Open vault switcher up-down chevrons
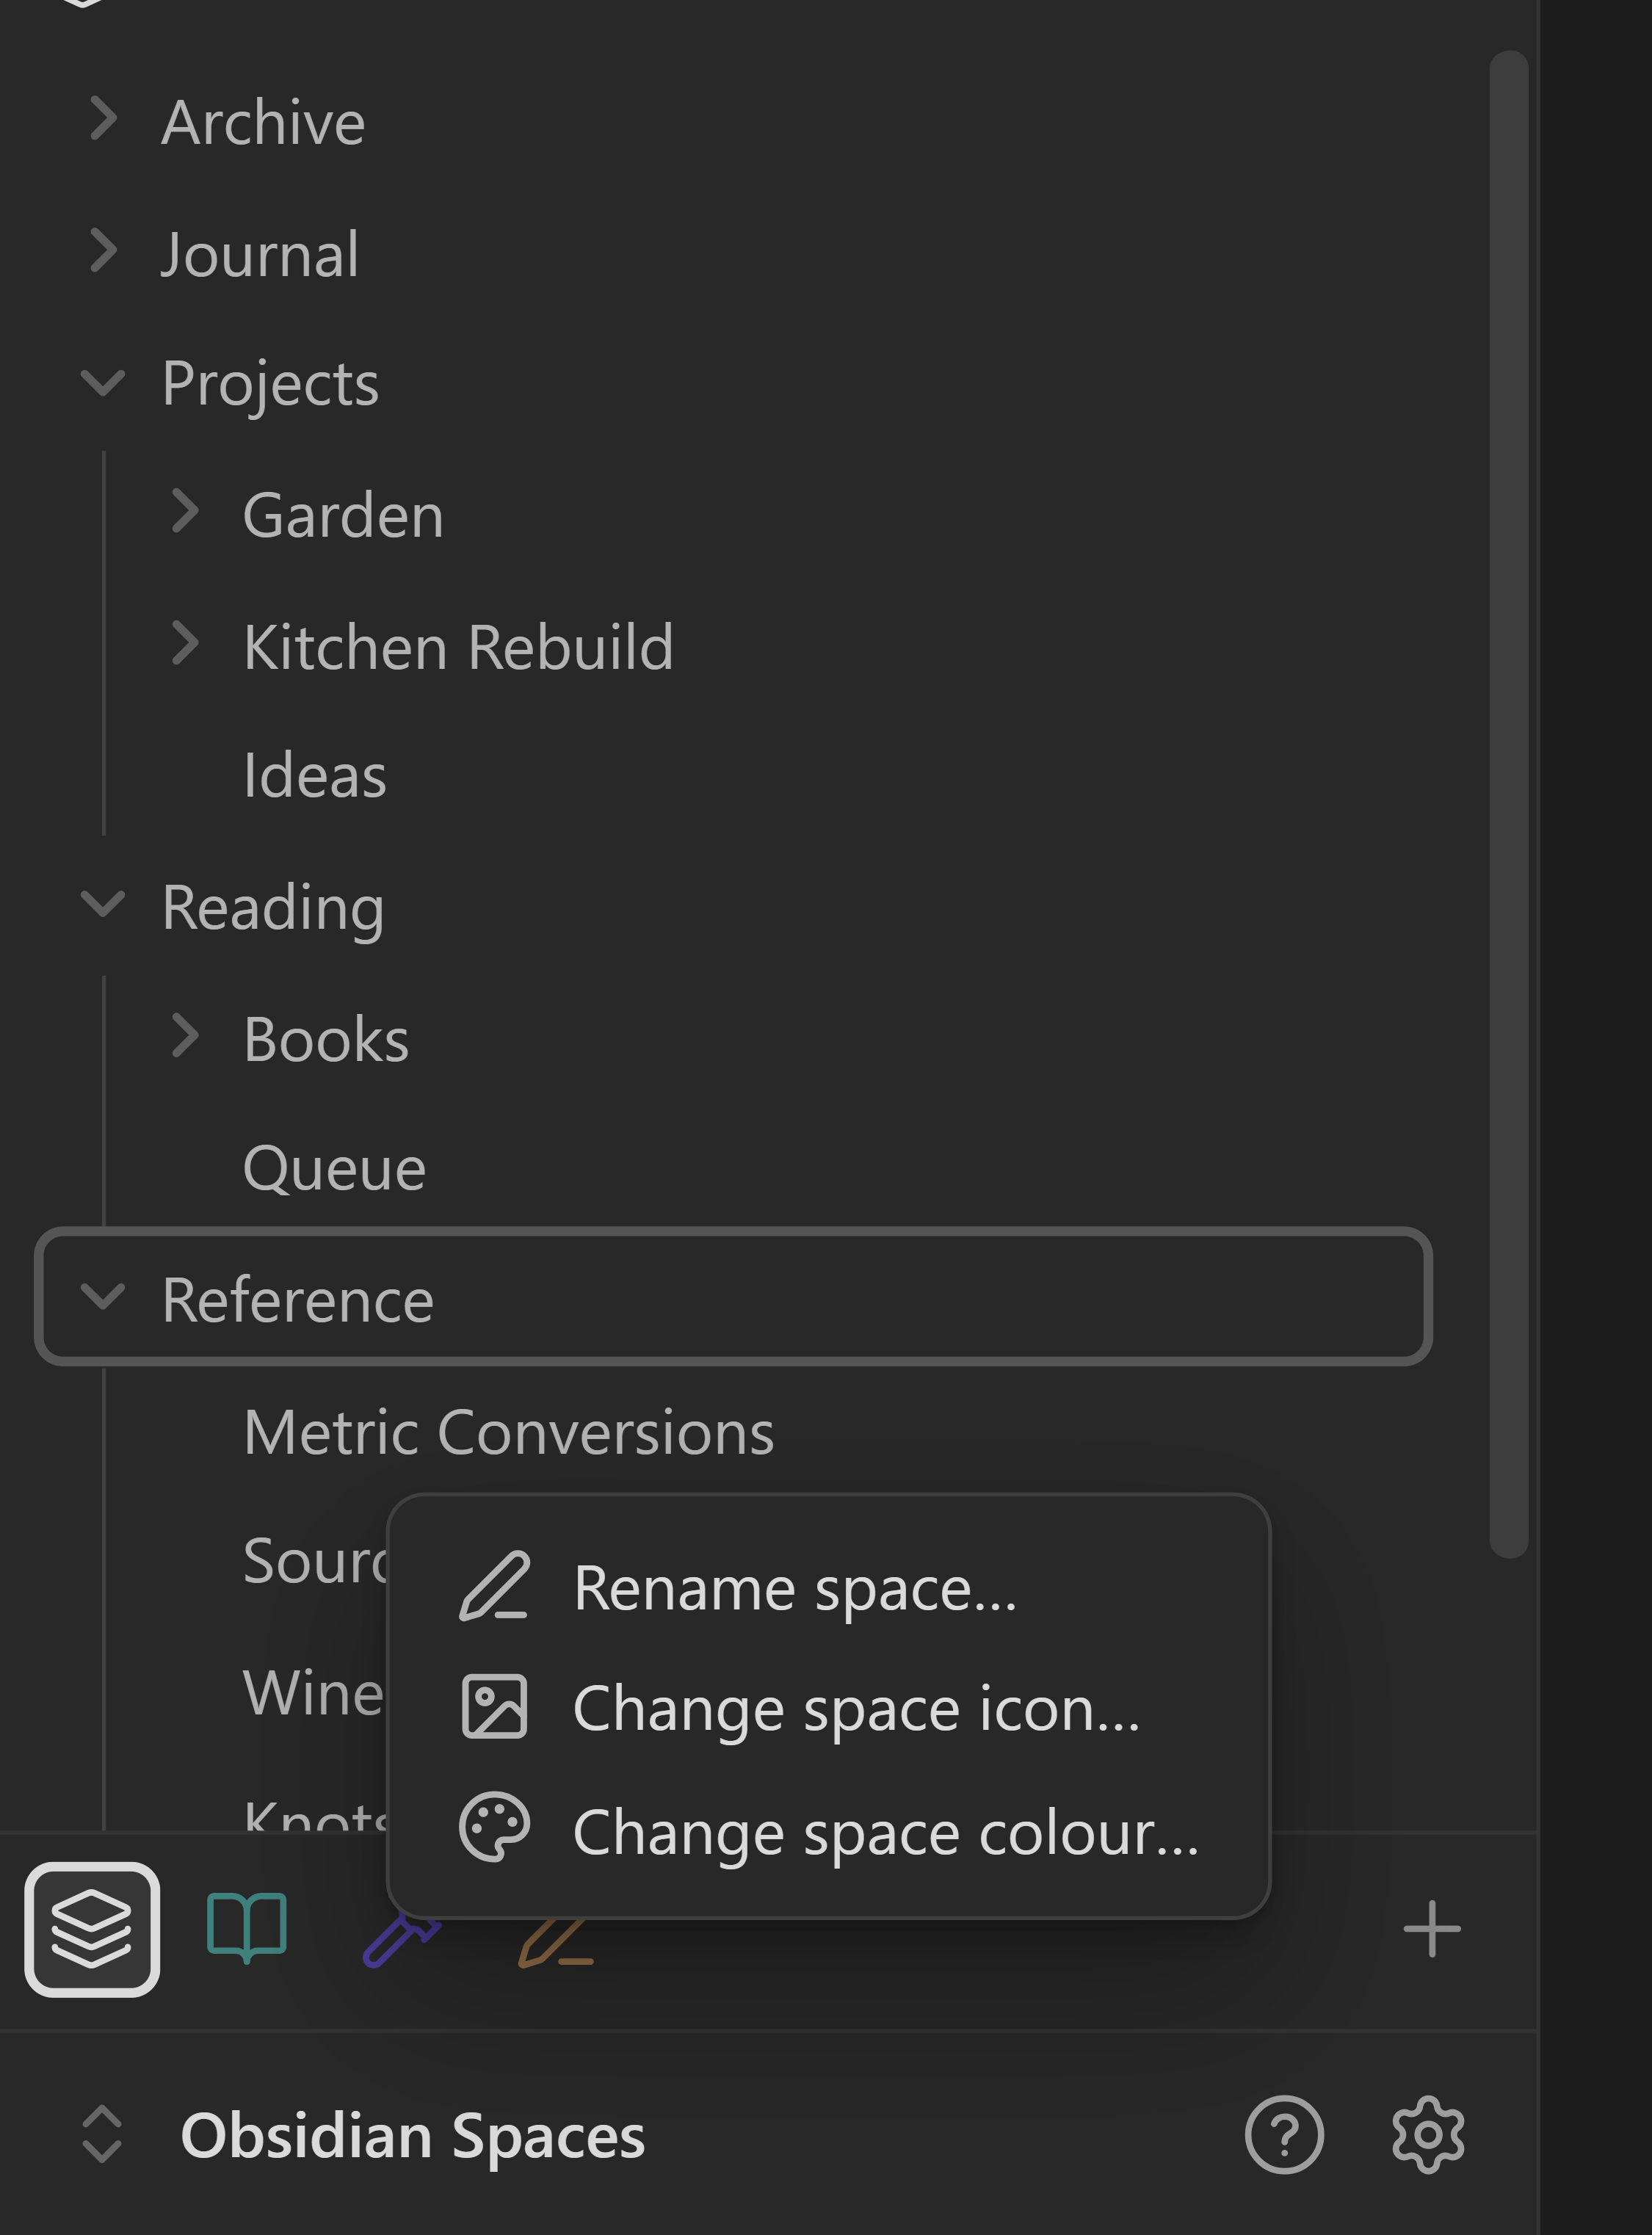The height and width of the screenshot is (2235, 1652). click(x=102, y=2134)
